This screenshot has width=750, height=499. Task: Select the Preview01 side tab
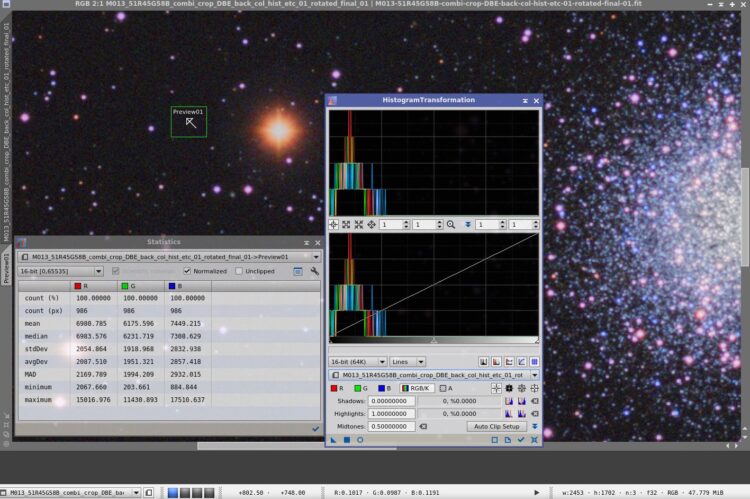[6, 268]
